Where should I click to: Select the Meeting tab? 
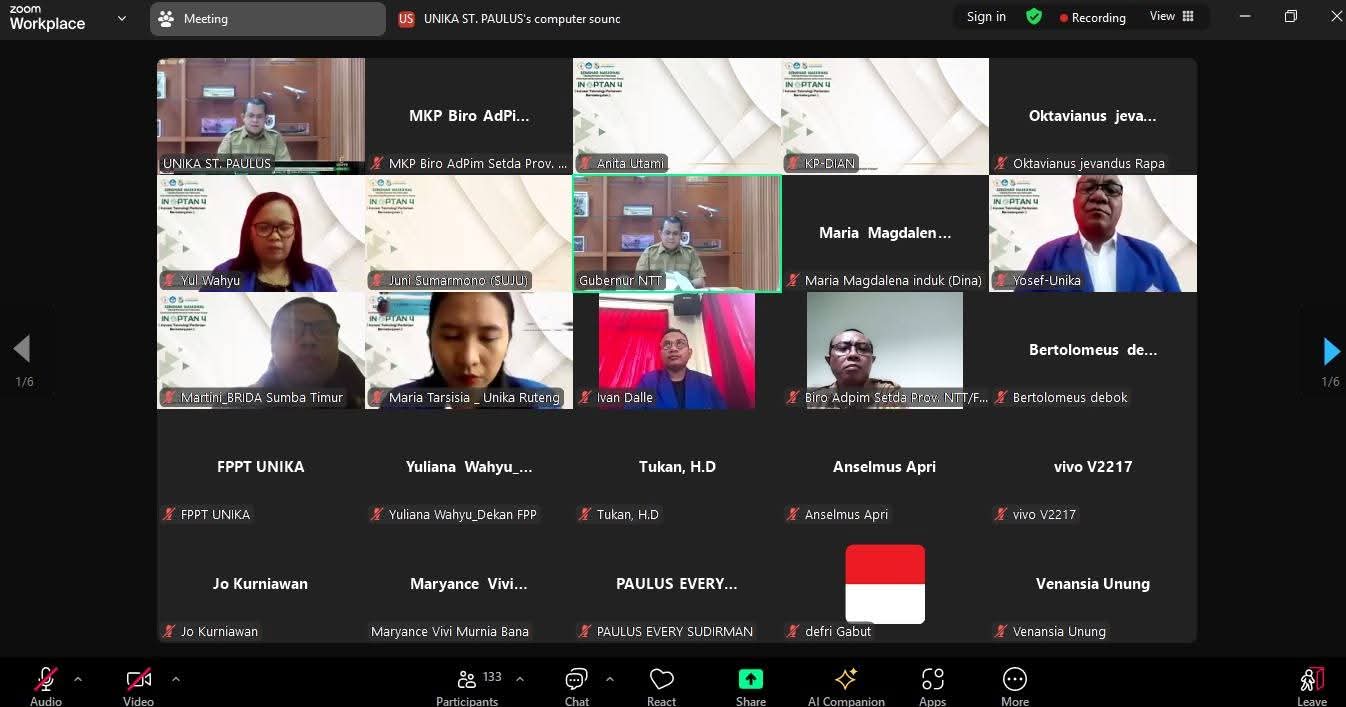pos(267,19)
